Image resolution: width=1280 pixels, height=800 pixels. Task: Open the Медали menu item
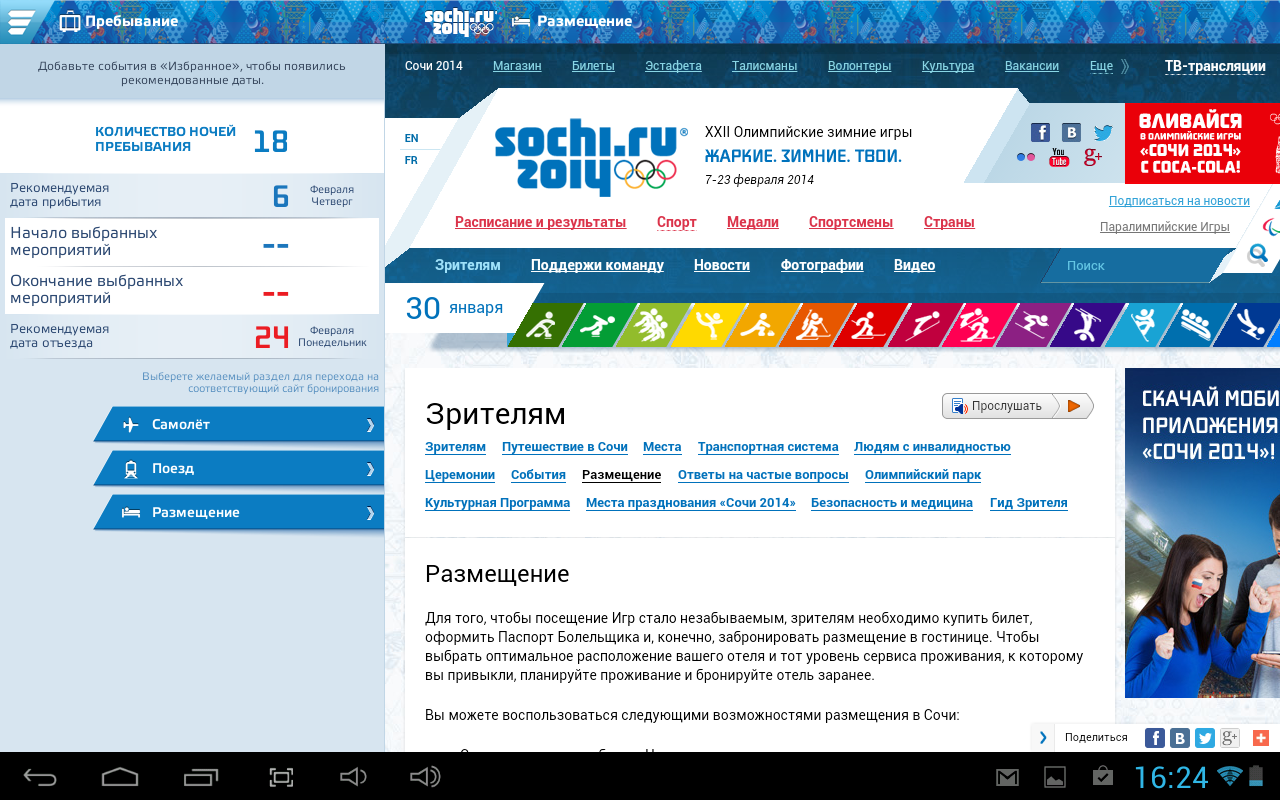(x=752, y=222)
